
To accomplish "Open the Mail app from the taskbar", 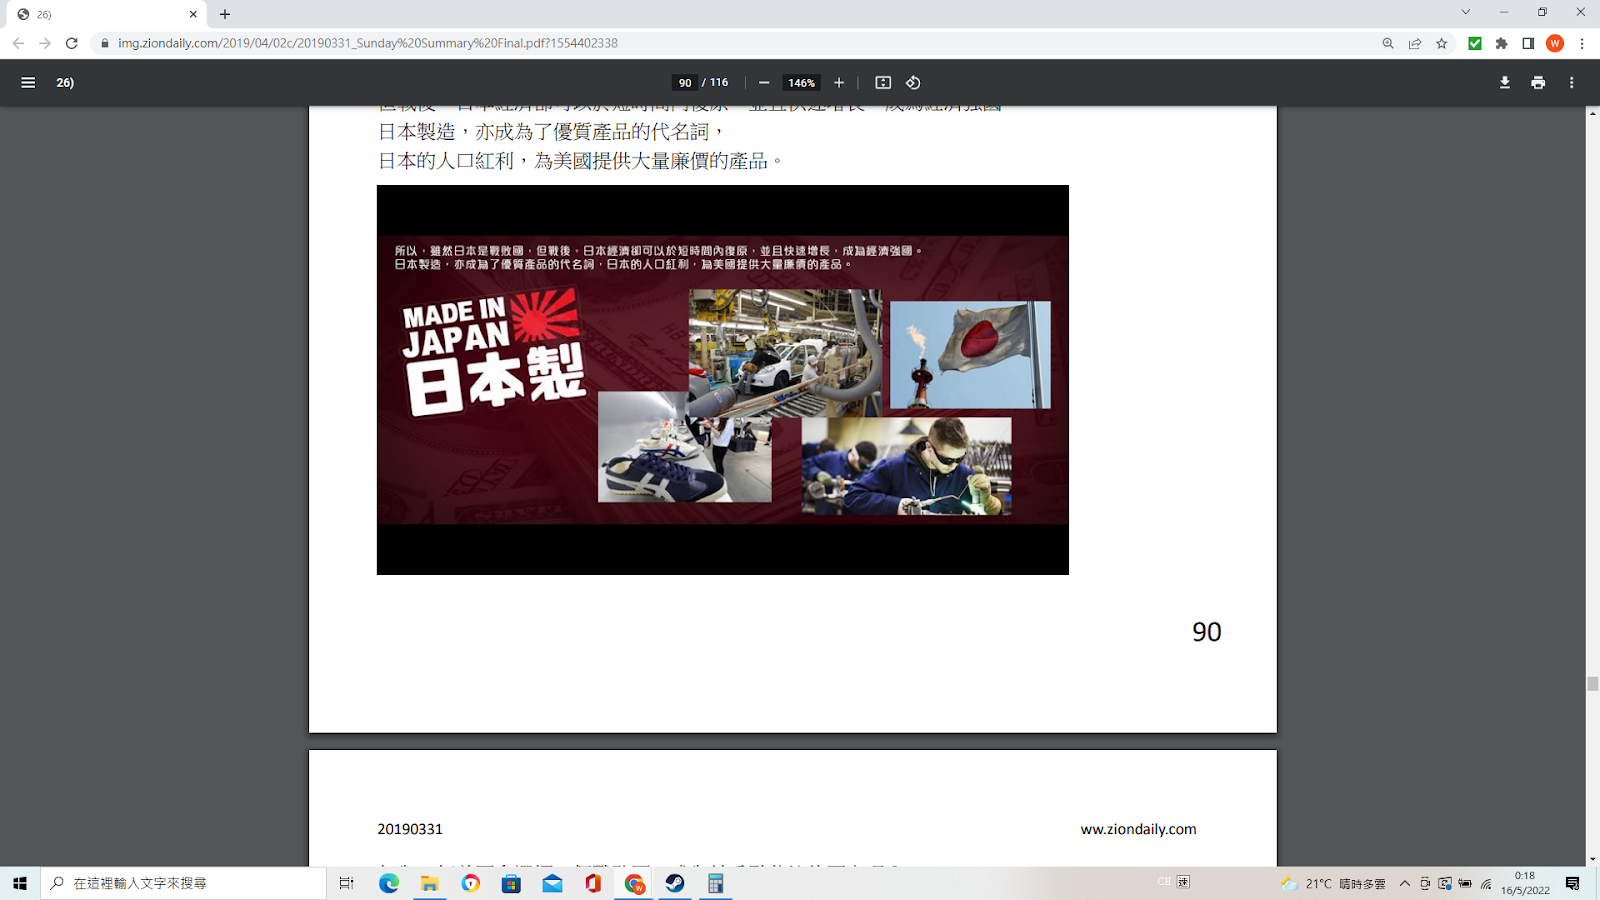I will [x=552, y=883].
